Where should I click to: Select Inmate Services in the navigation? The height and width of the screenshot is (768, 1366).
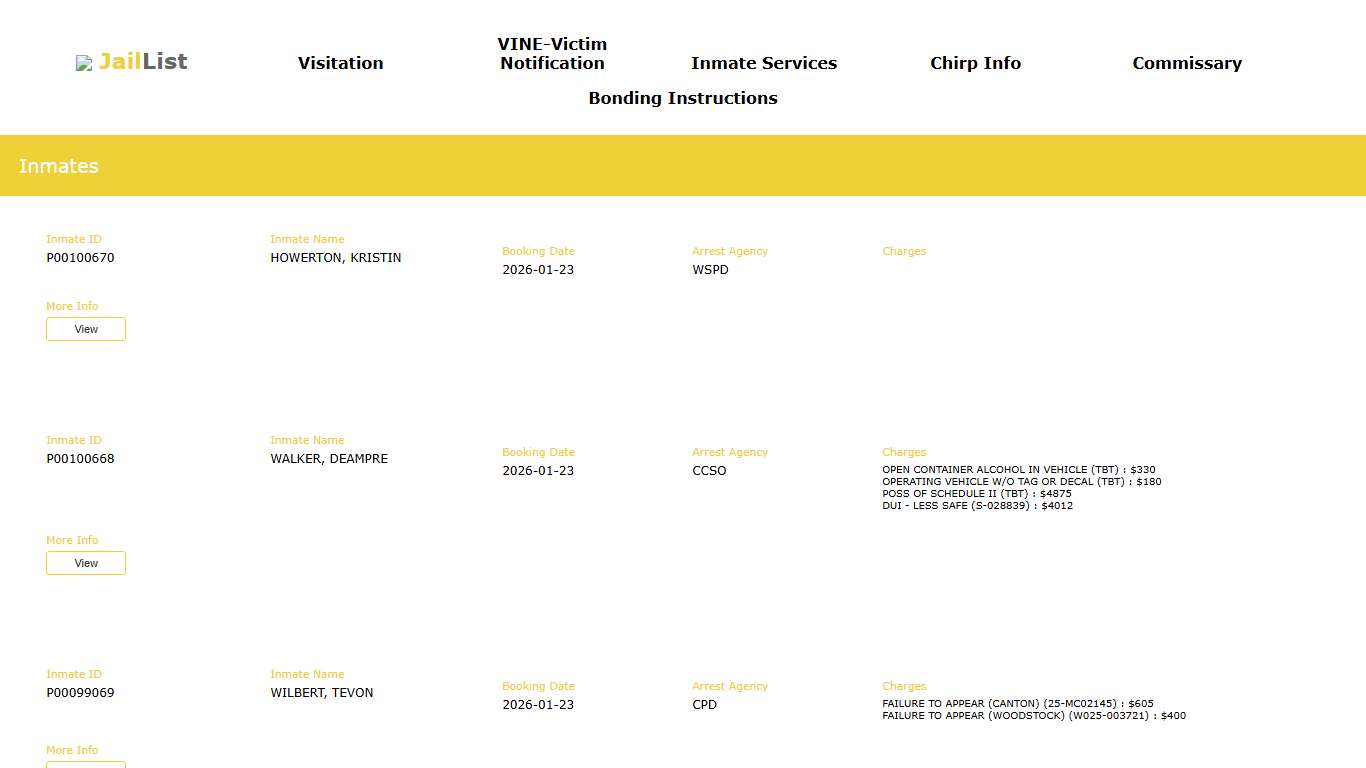[x=763, y=63]
